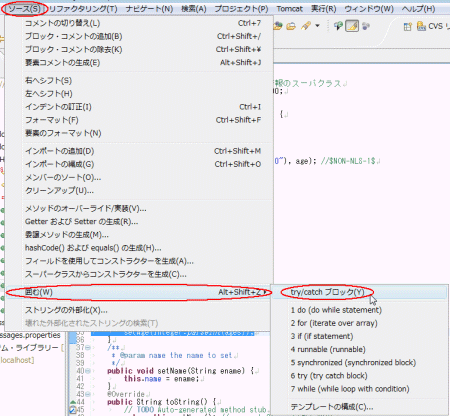Choose インデントの訂正(I)

(139, 107)
